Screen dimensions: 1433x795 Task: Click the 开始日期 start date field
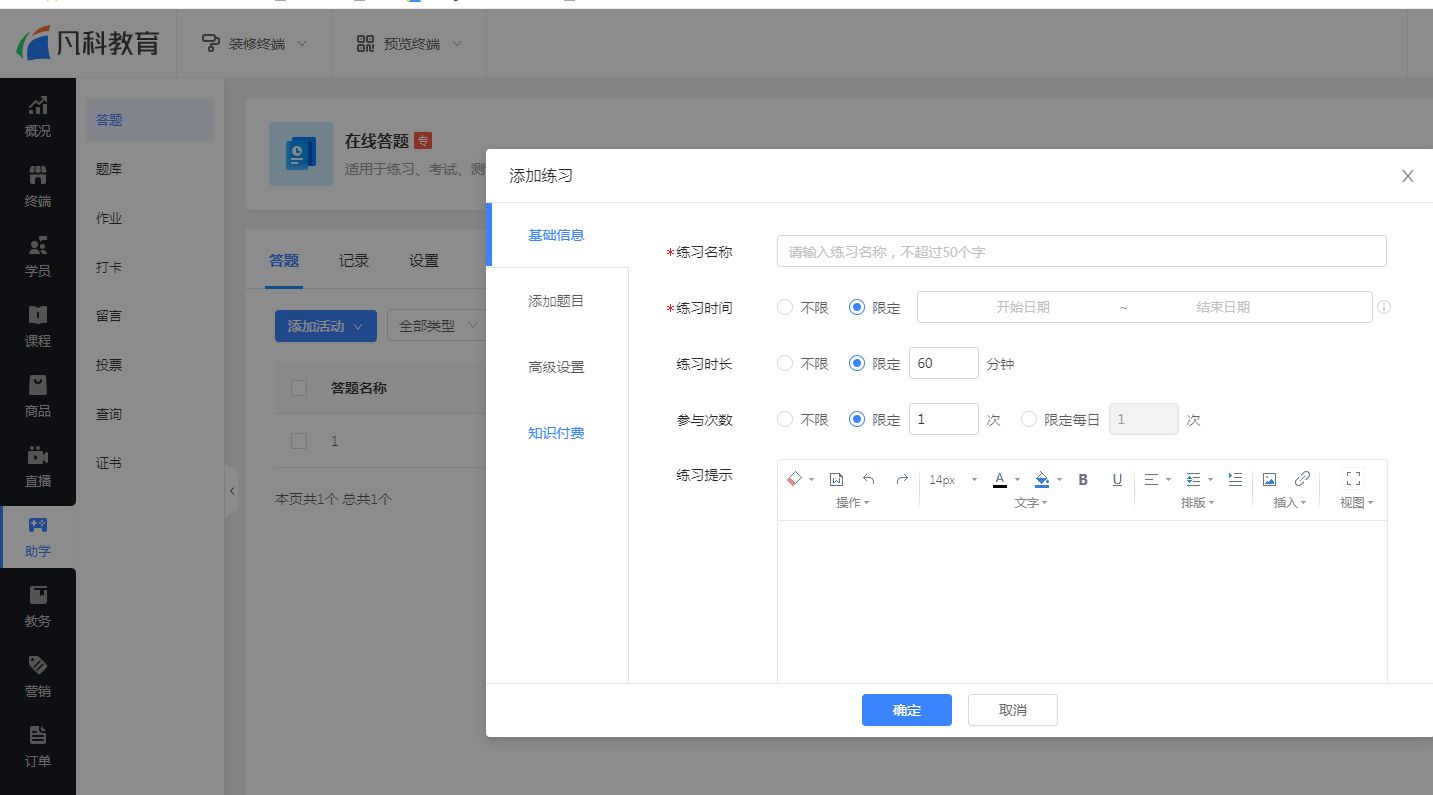click(x=1022, y=307)
